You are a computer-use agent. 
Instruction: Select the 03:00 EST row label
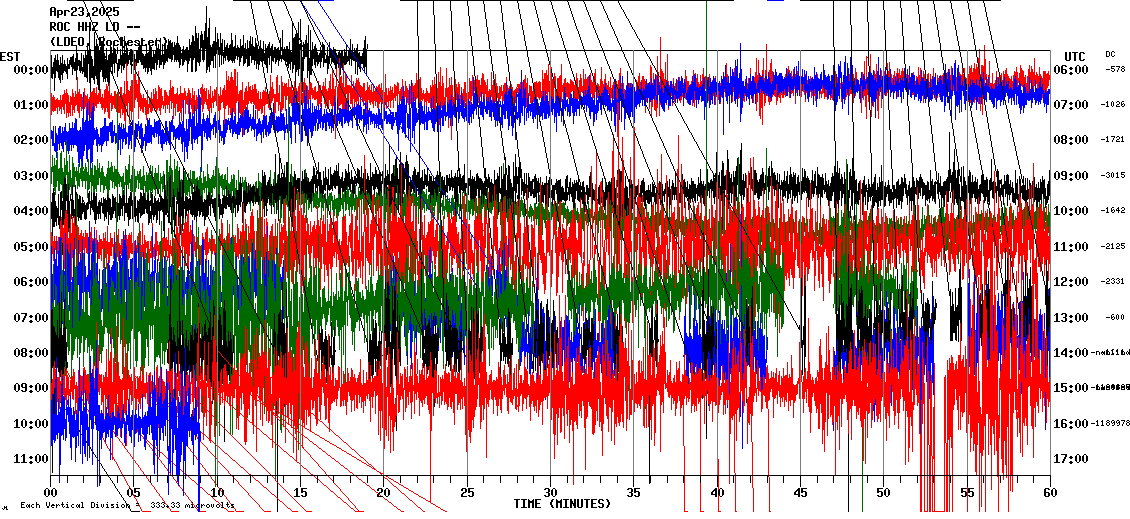click(31, 176)
